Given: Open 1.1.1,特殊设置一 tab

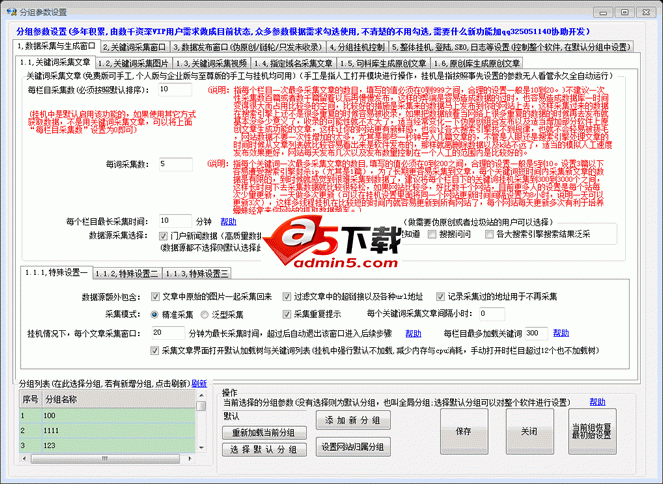Looking at the screenshot, I should [57, 273].
